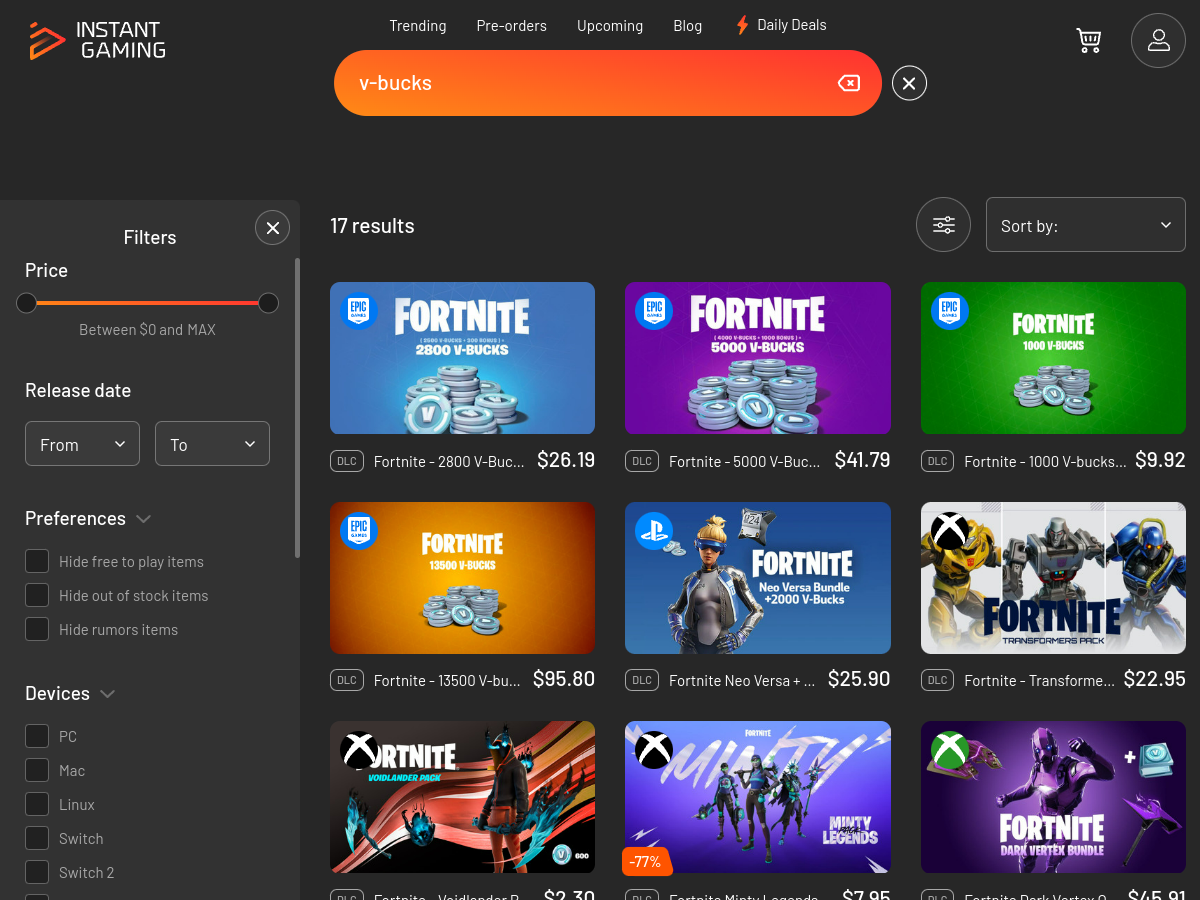Screen dimensions: 1200x900
Task: Click DLC tag of Fortnite 5000 V-Bucks
Action: tap(642, 461)
